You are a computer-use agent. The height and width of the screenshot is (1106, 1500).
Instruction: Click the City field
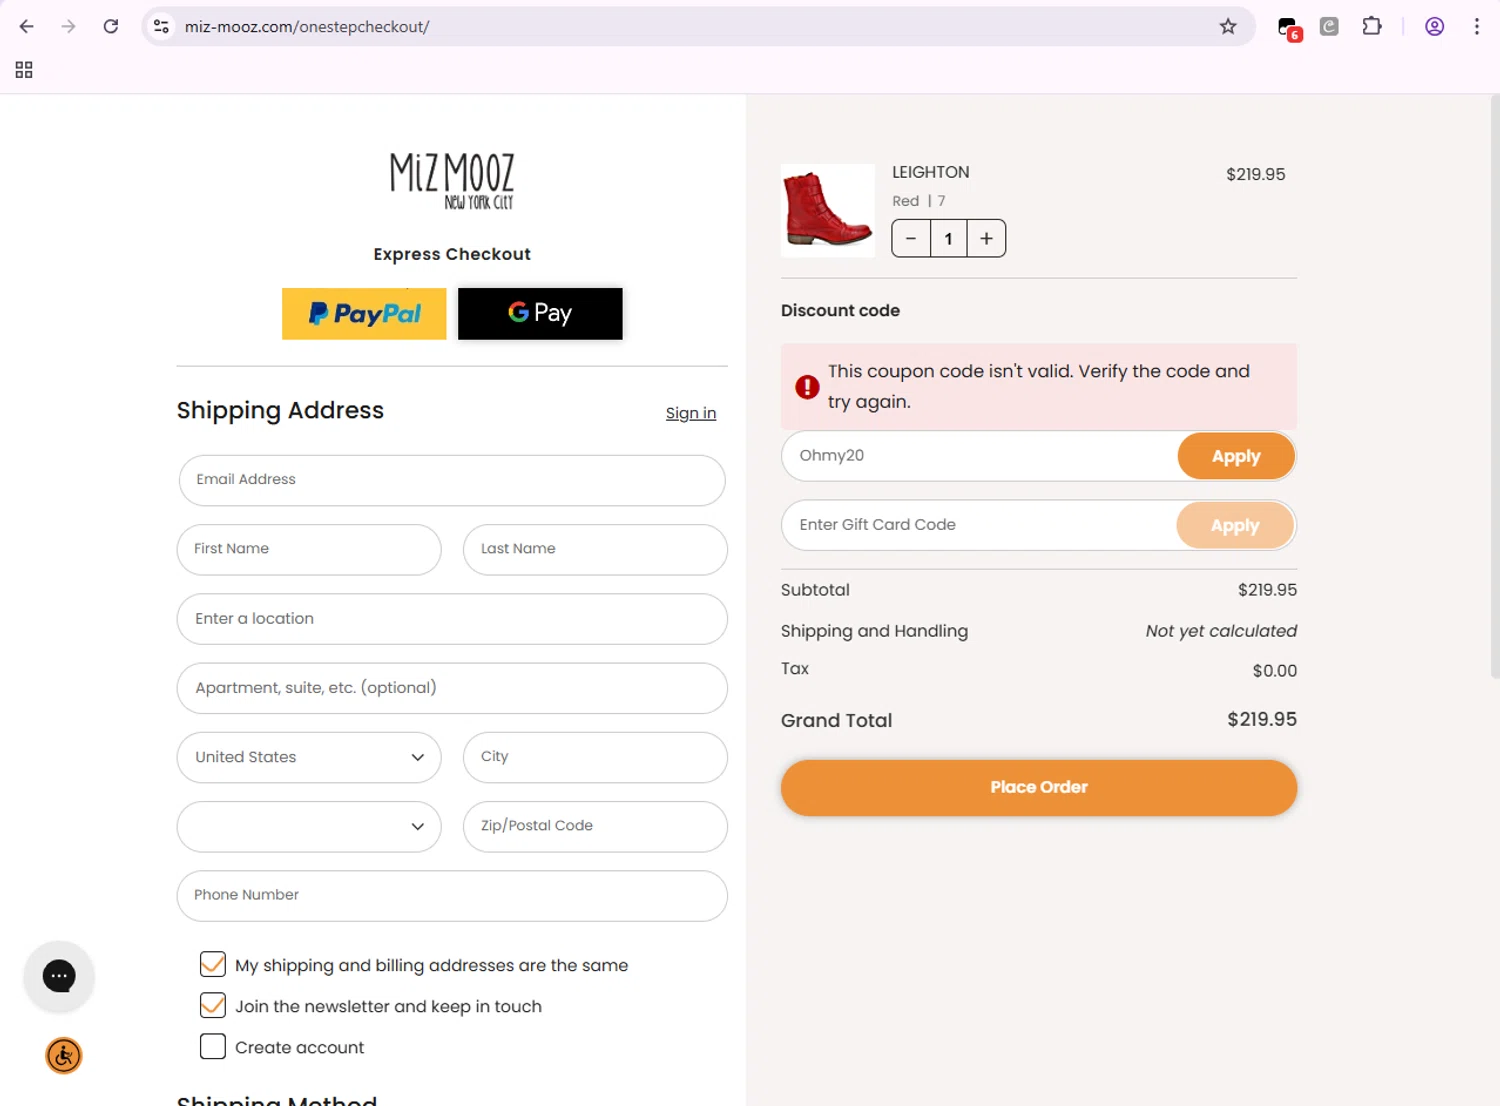point(595,757)
